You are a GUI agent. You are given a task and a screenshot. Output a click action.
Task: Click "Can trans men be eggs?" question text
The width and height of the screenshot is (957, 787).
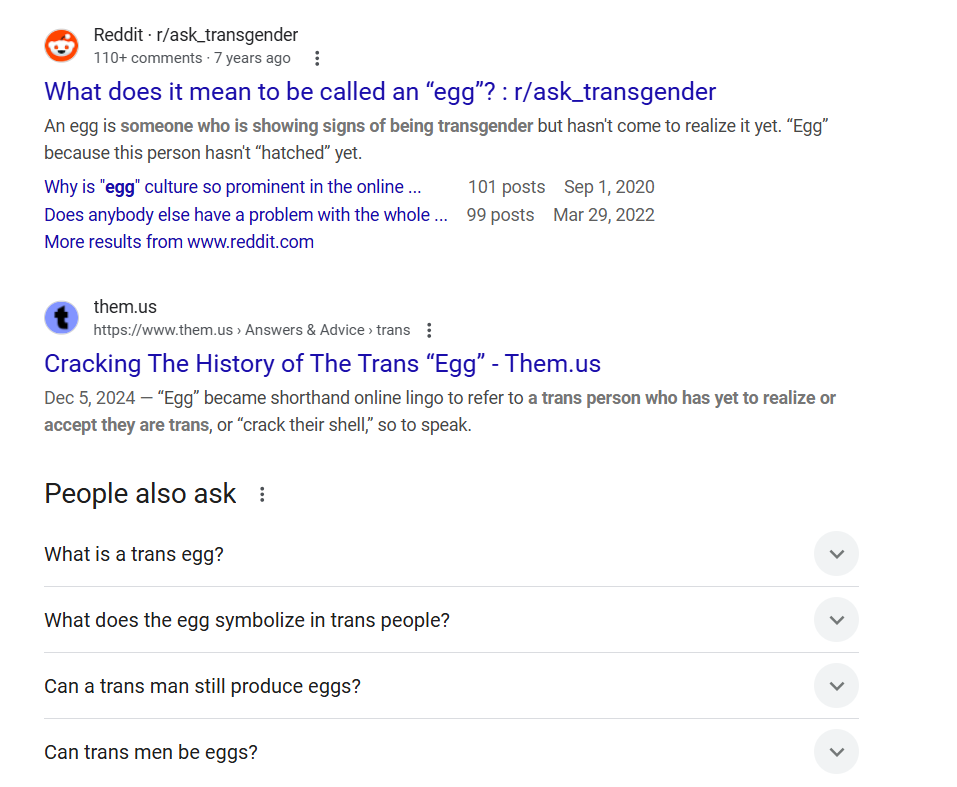pos(151,752)
